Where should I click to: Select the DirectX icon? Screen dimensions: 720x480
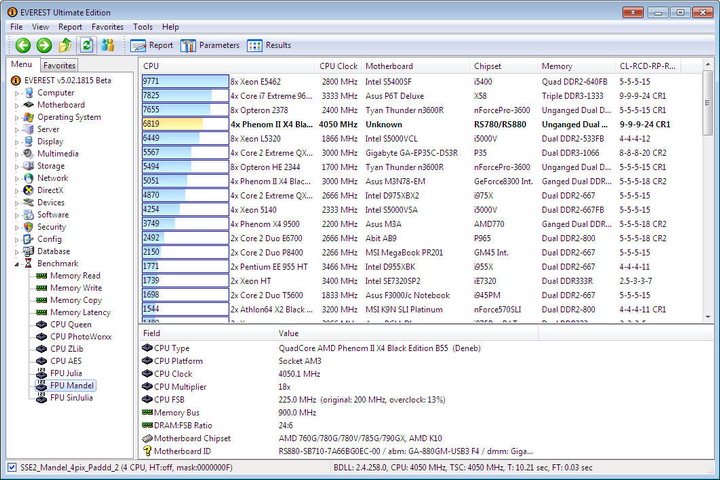coord(29,190)
